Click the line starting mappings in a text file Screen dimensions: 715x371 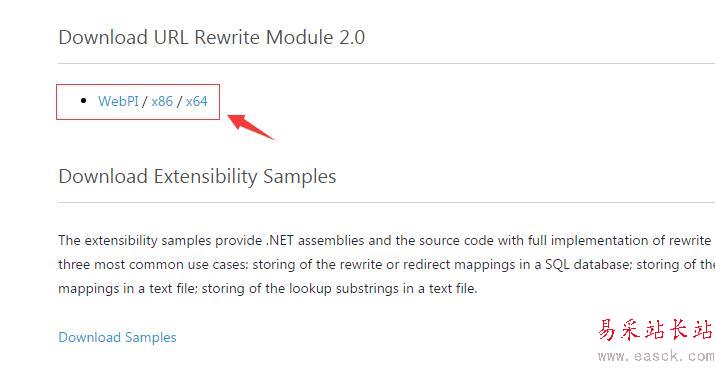point(268,288)
